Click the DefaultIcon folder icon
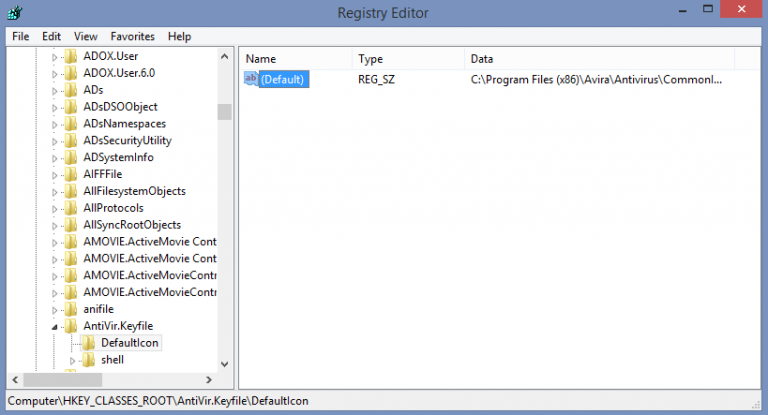Screen dimensions: 768x415 click(x=89, y=343)
